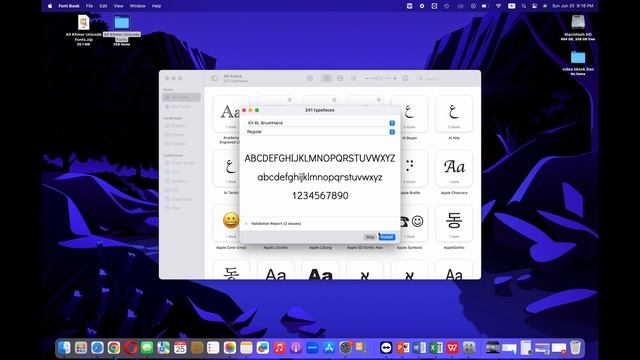Screen dimensions: 640x360
Task: Open the File menu
Action: tap(89, 6)
